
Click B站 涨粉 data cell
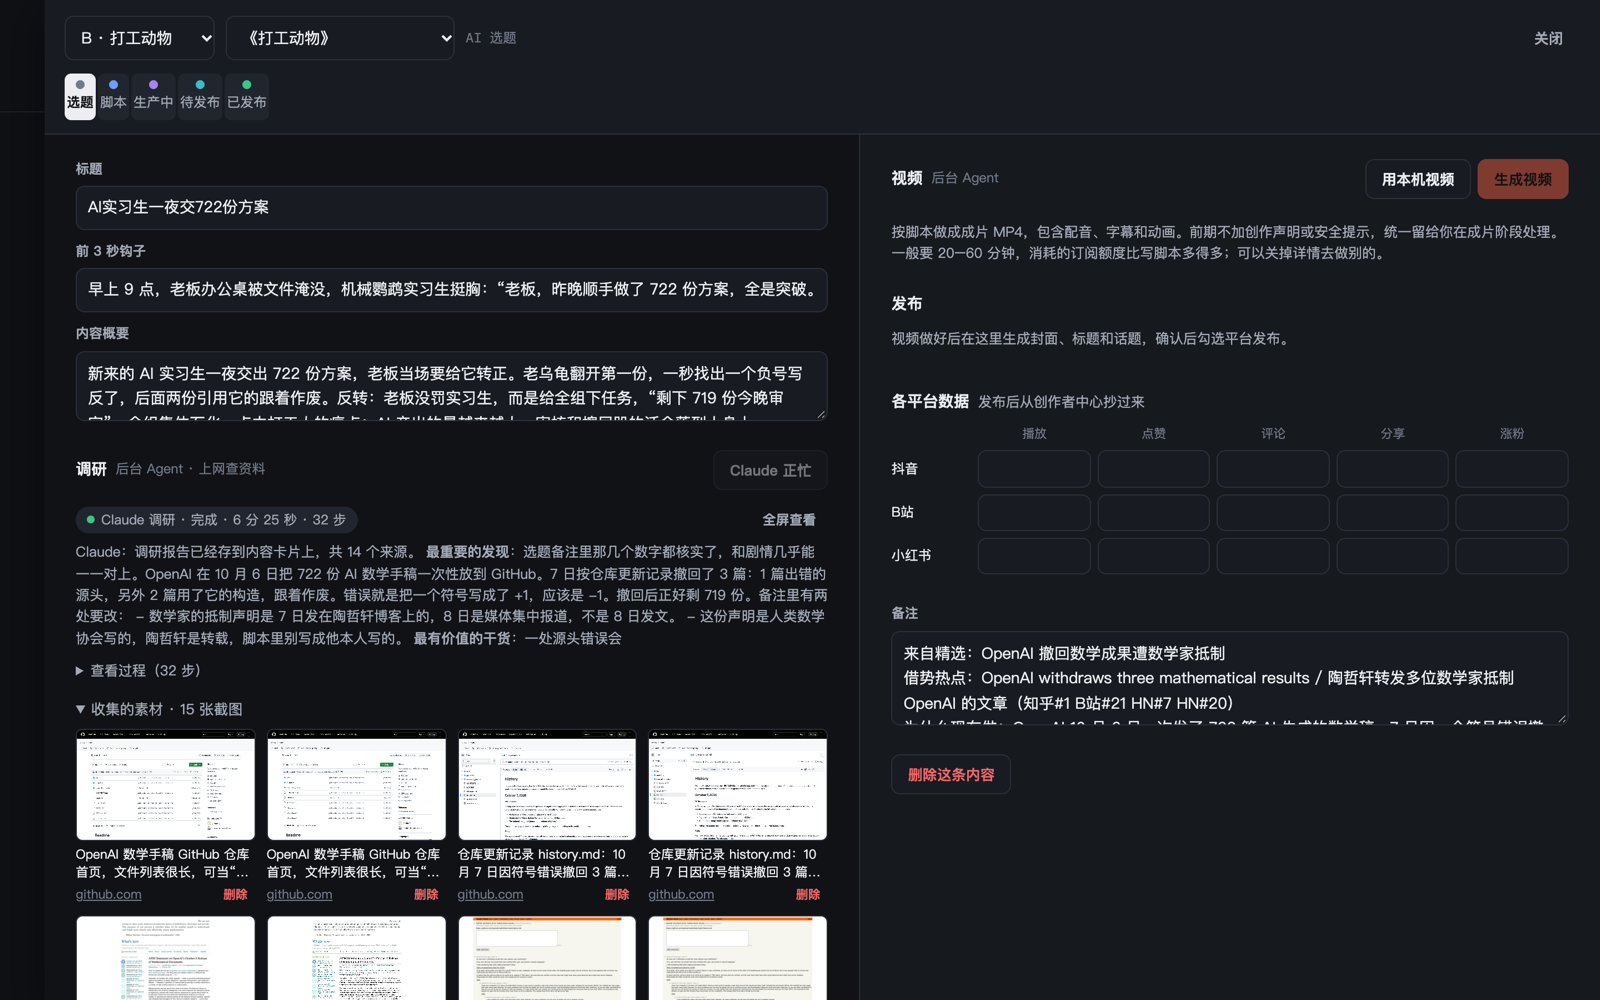click(x=1512, y=513)
